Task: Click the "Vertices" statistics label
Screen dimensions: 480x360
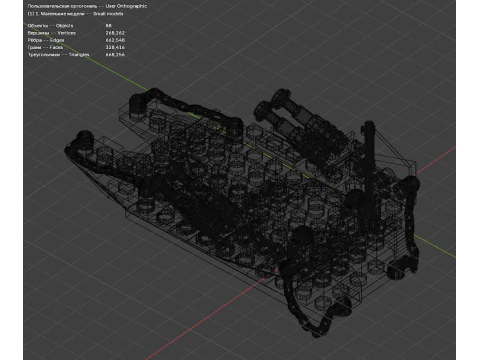Action: (66, 33)
